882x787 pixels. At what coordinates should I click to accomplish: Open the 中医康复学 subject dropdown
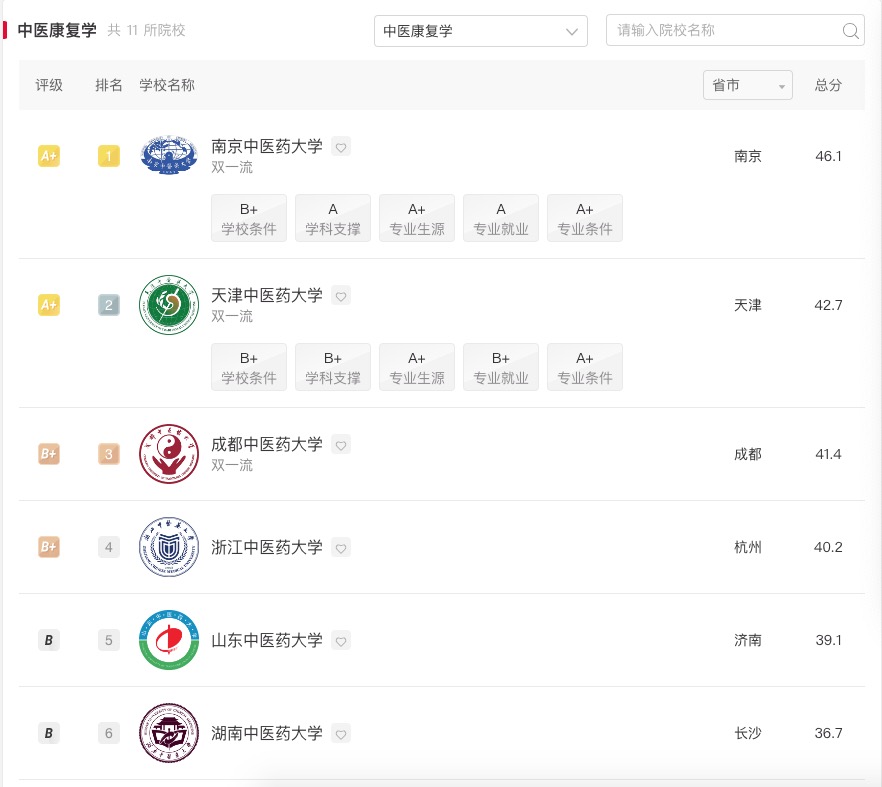(x=480, y=31)
